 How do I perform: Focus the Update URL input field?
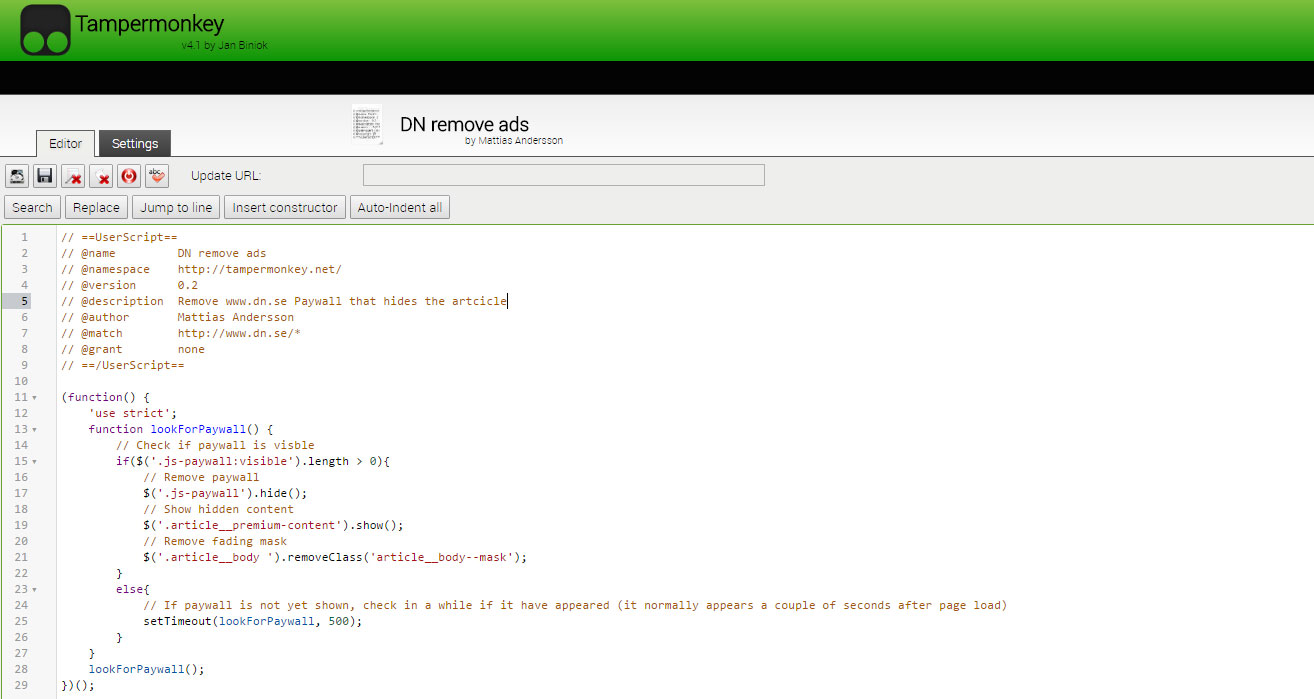point(564,176)
